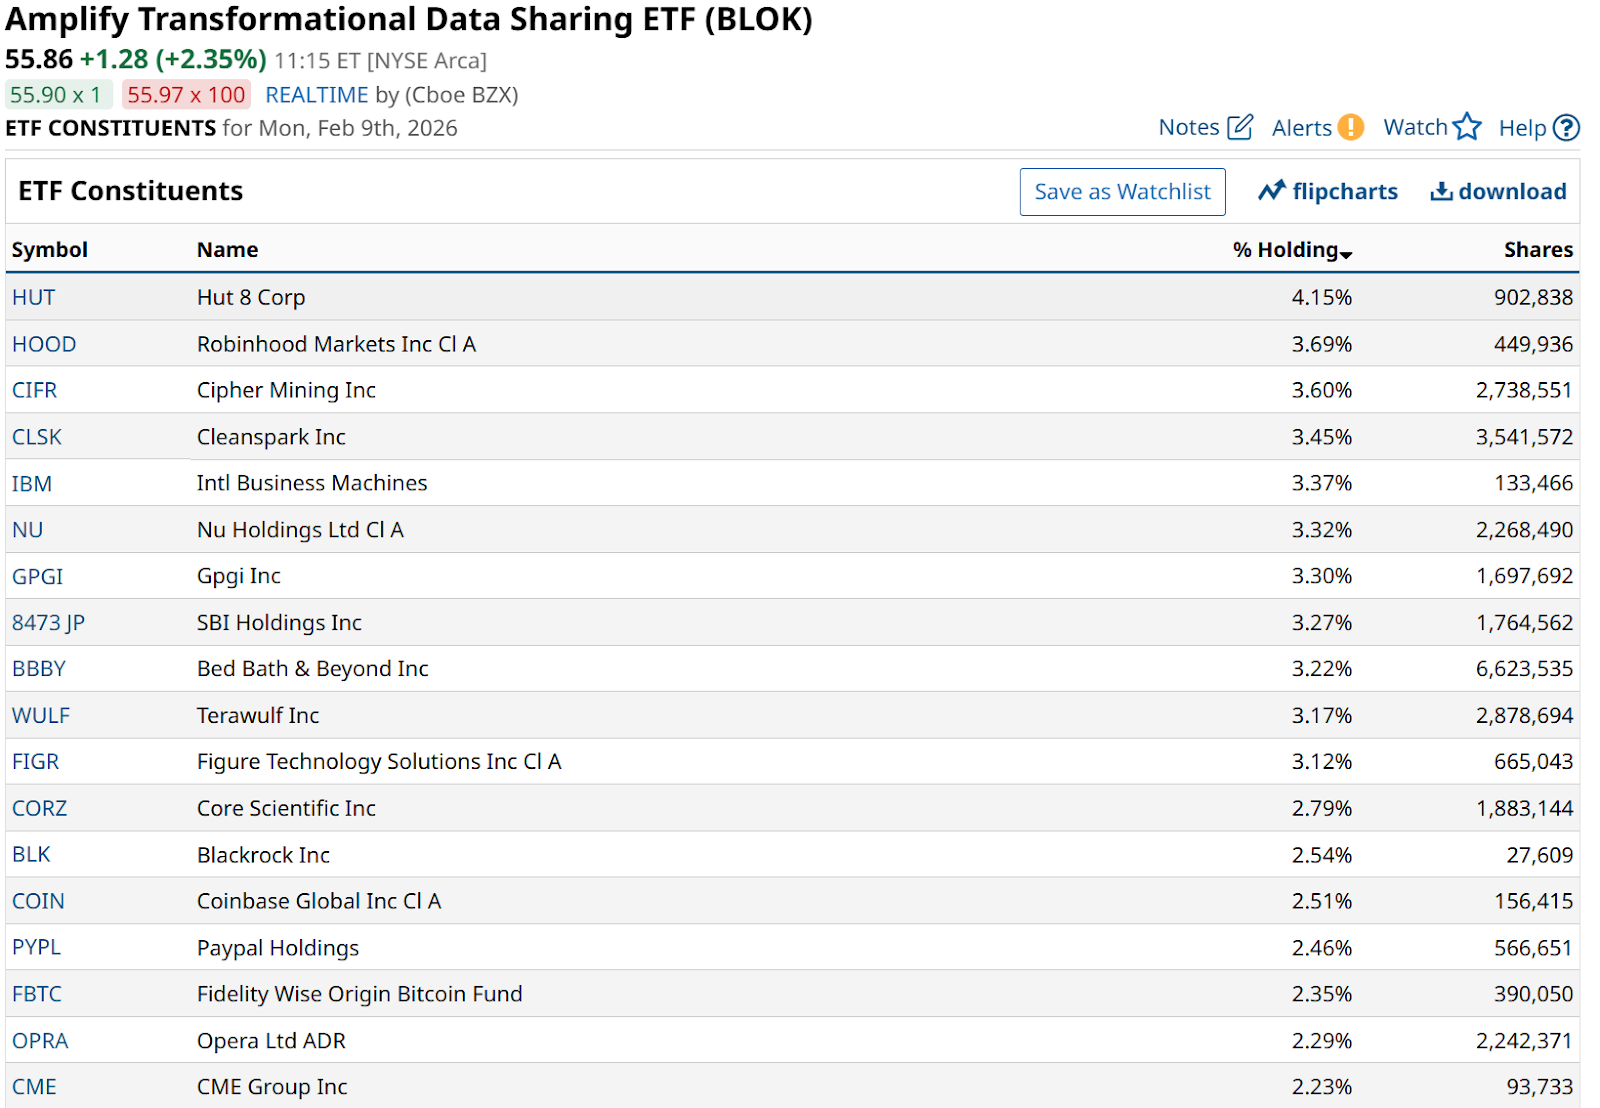The width and height of the screenshot is (1600, 1108).
Task: Open the 8473 JP symbol link
Action: click(x=48, y=623)
